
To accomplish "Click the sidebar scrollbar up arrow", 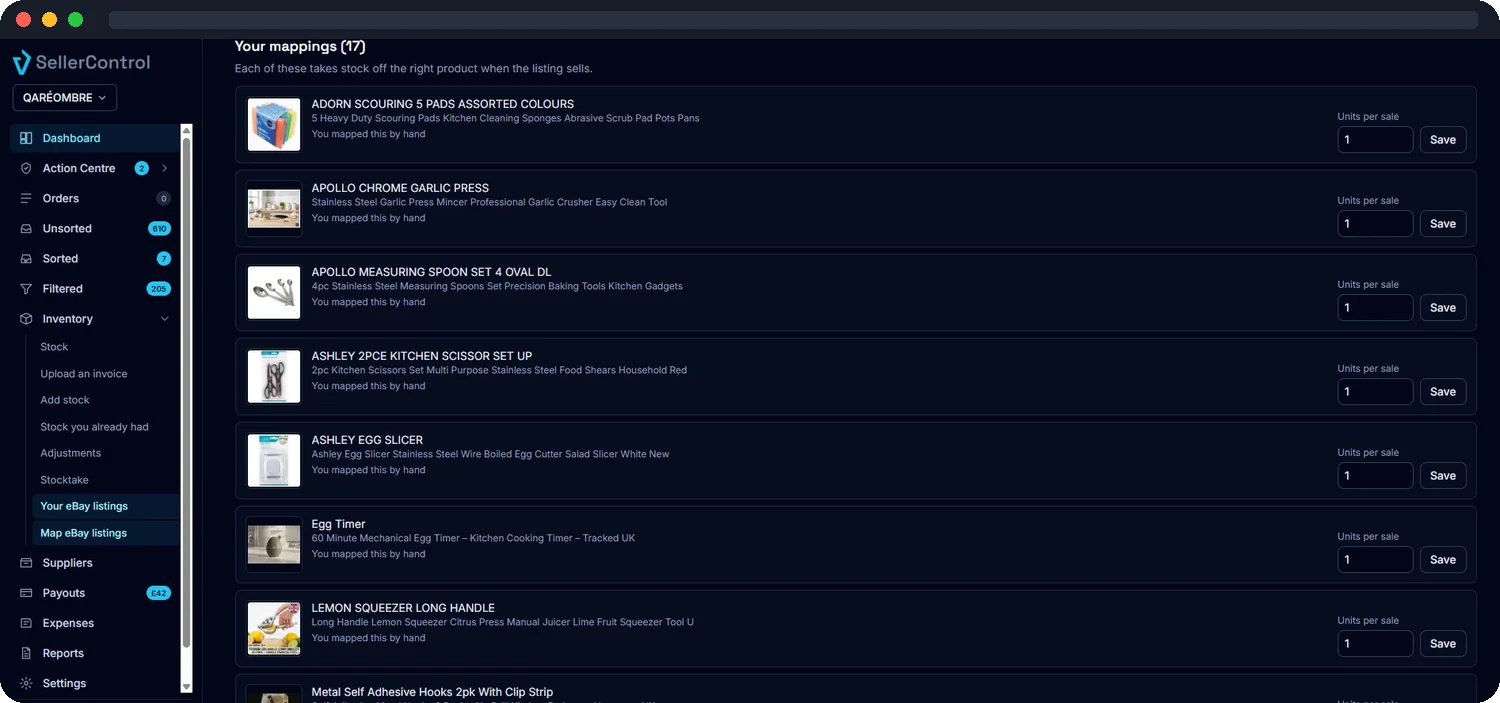I will coord(186,130).
